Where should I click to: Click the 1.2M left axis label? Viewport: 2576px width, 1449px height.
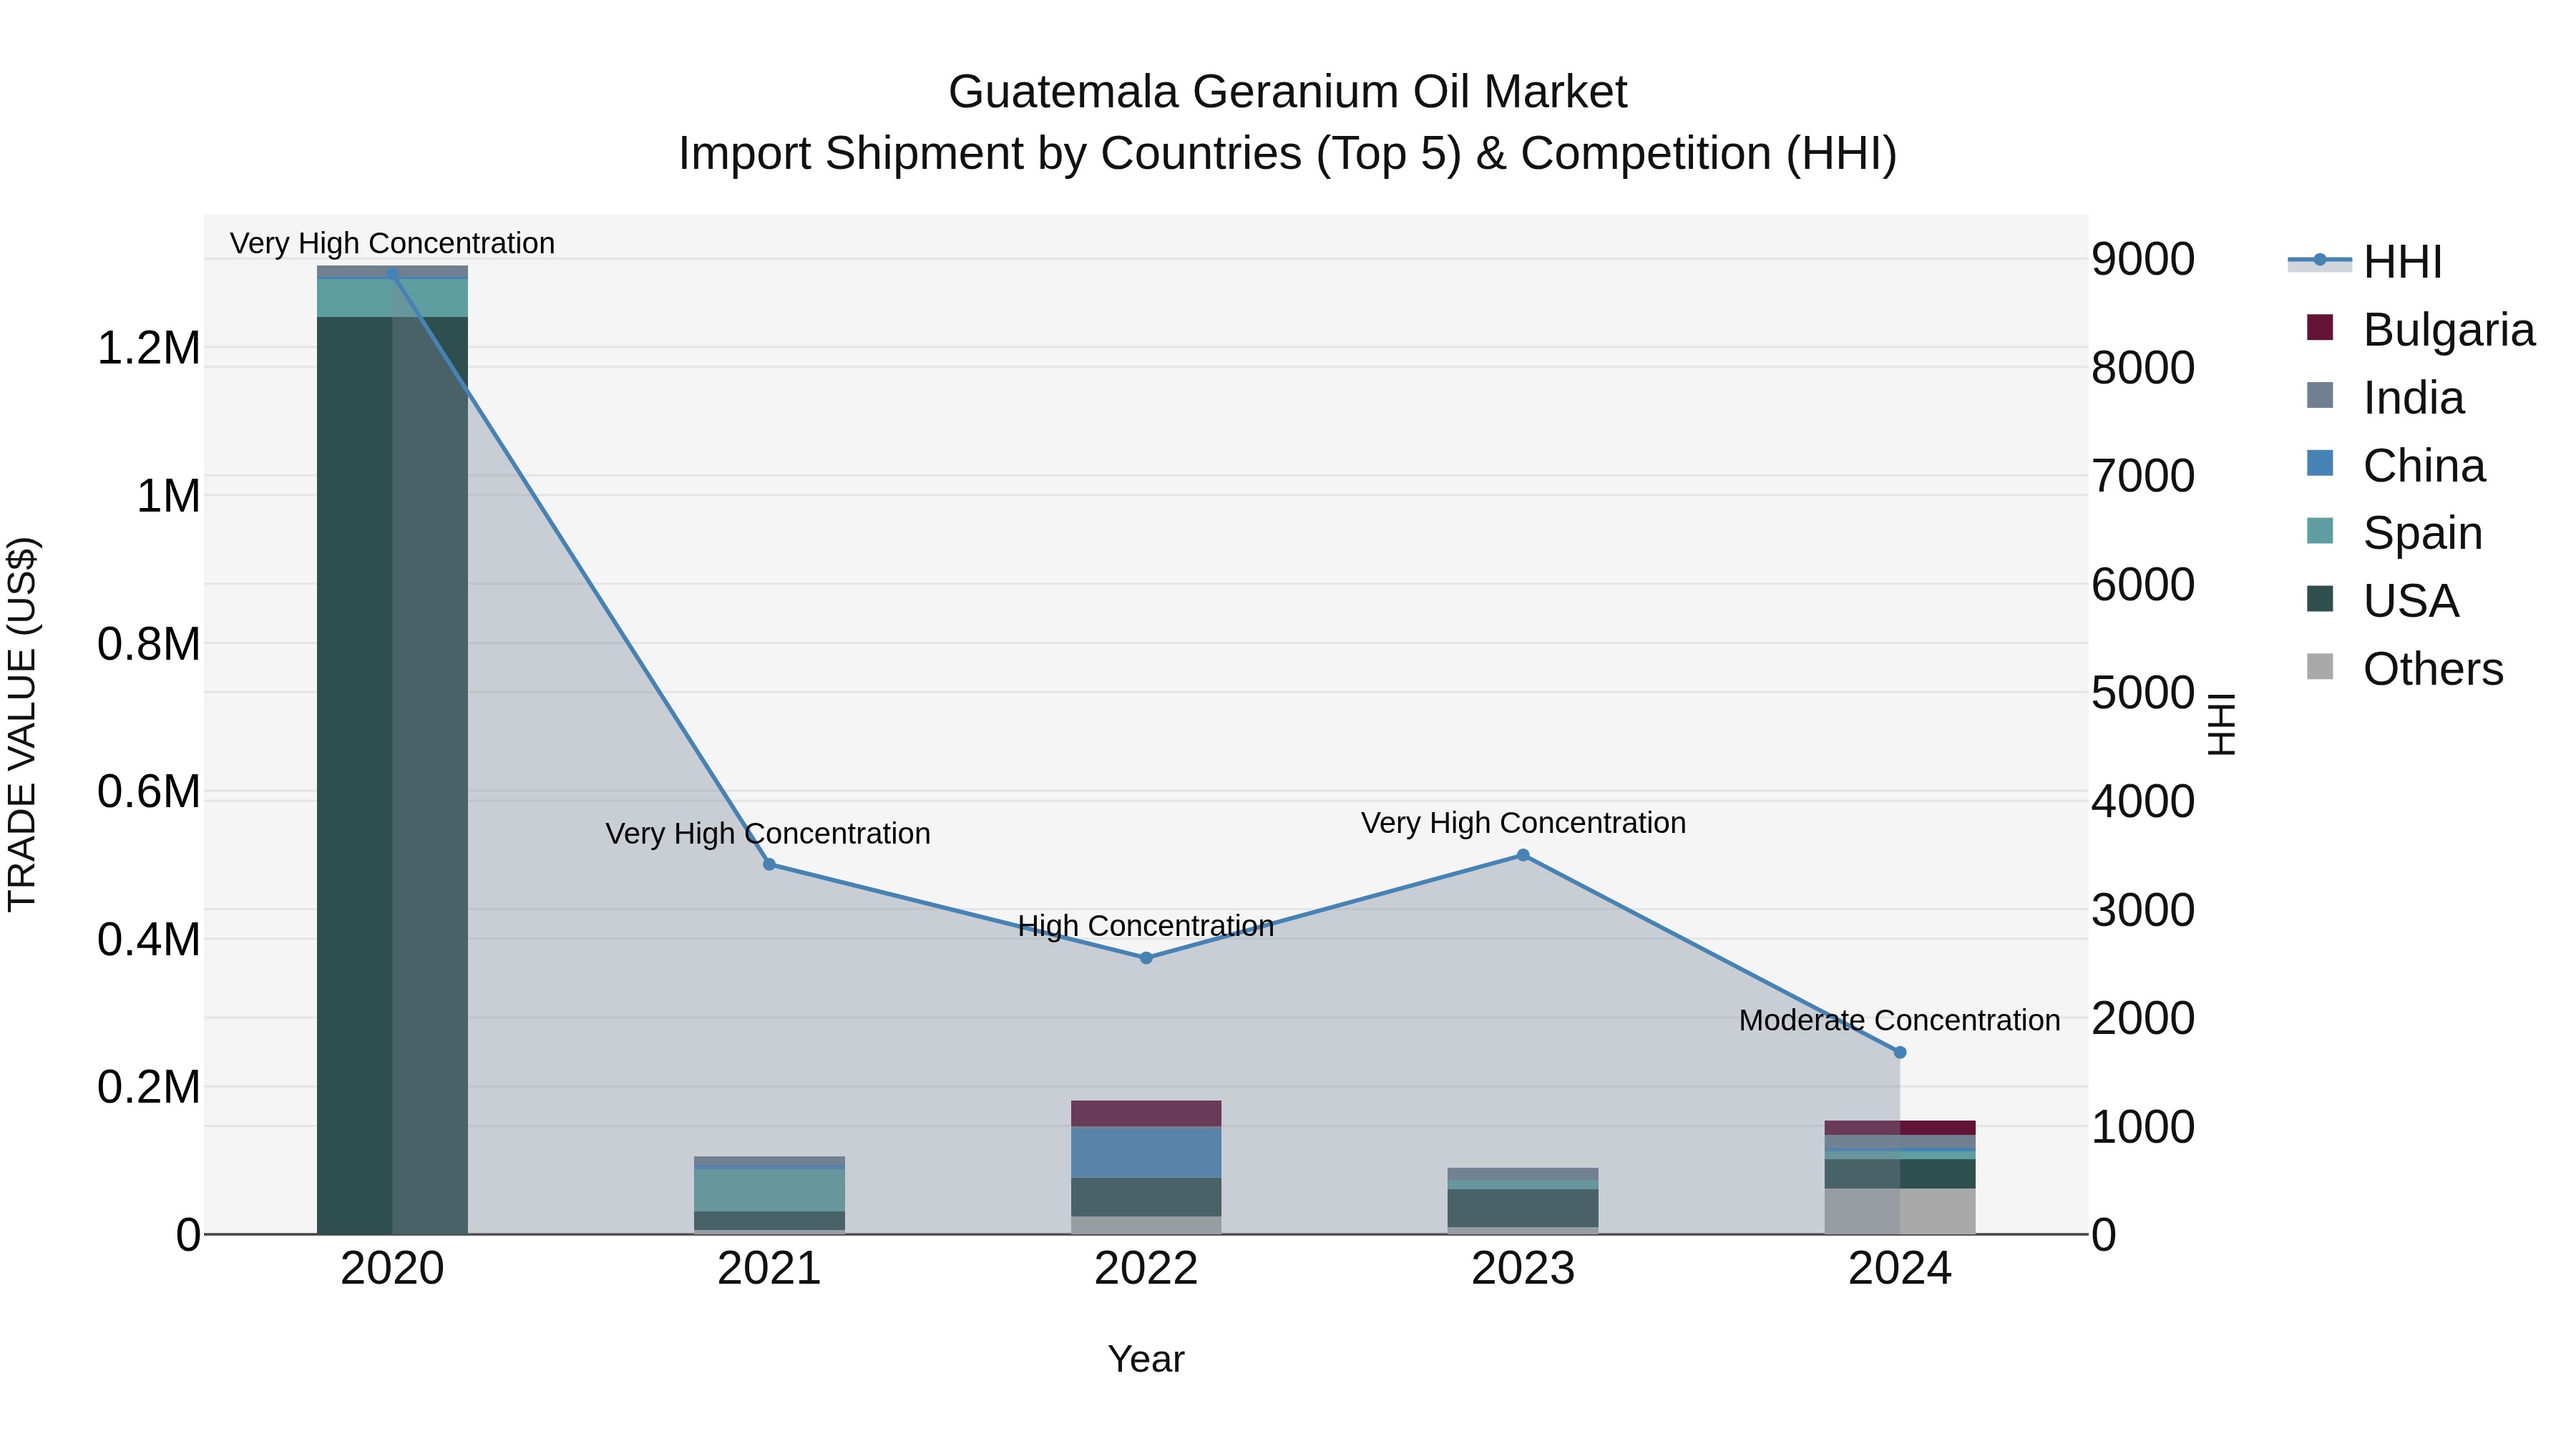149,348
